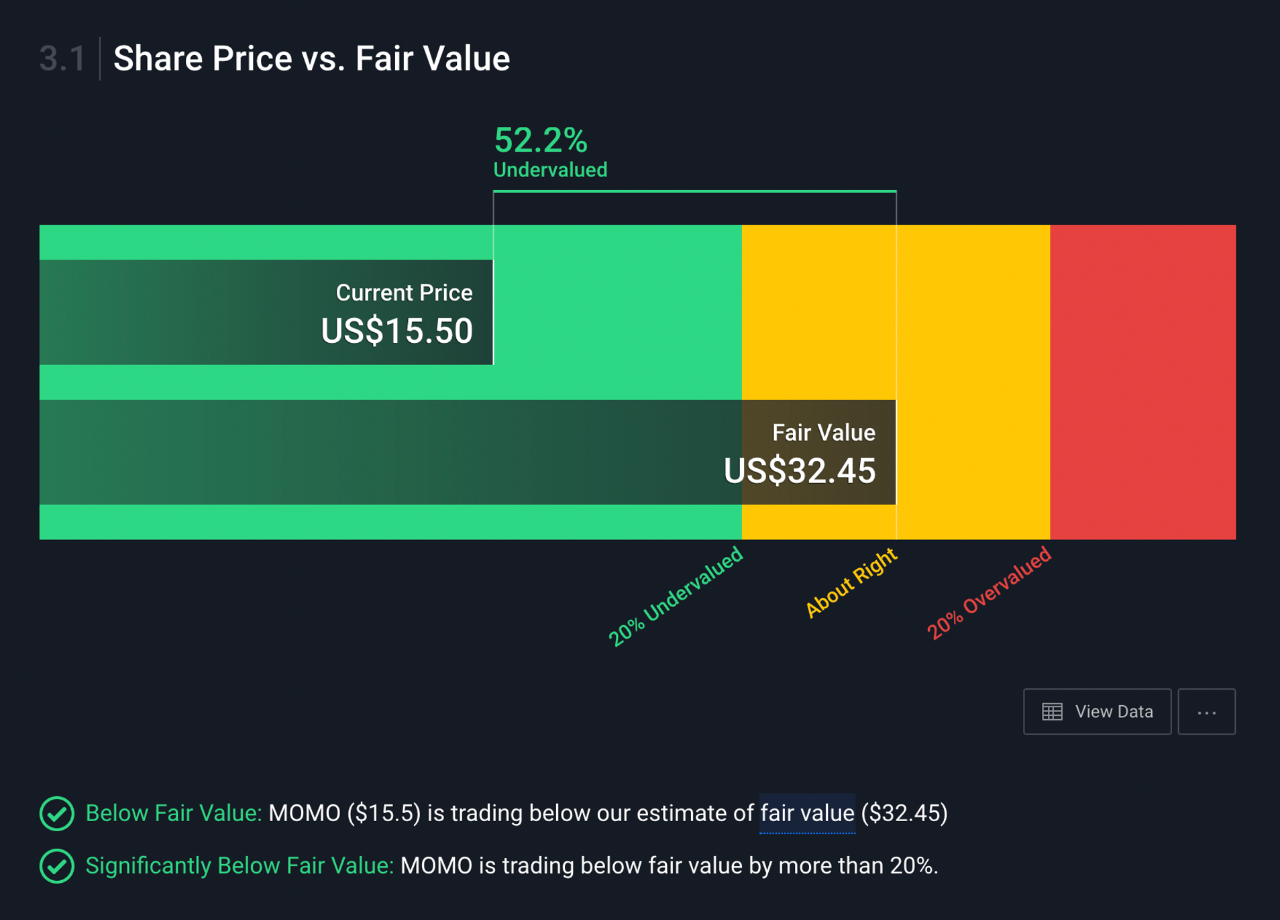Click the Share Price vs. Fair Value heading
Image resolution: width=1280 pixels, height=920 pixels.
pos(311,59)
